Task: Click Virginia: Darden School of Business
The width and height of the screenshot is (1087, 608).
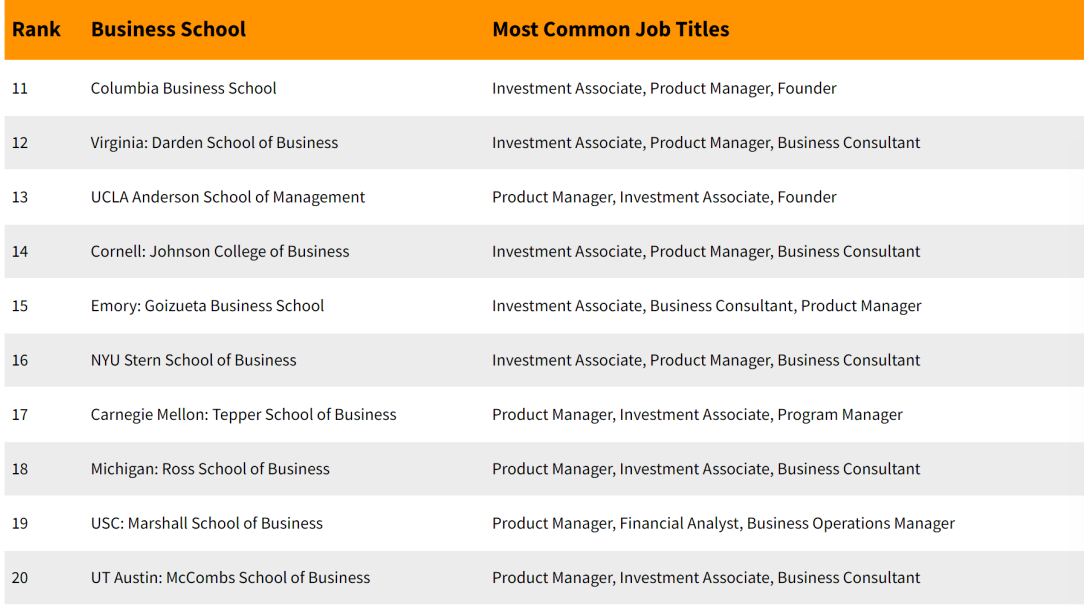Action: click(x=214, y=142)
